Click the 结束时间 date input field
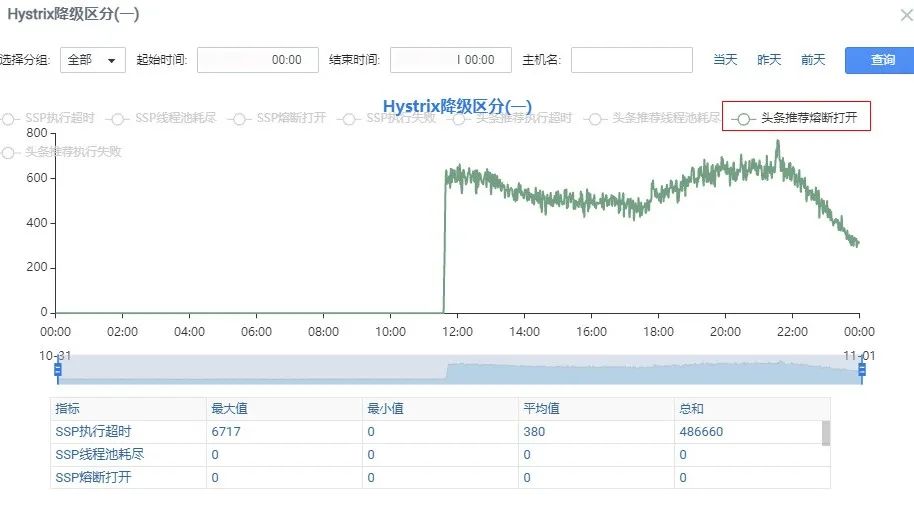Image resolution: width=914 pixels, height=513 pixels. [451, 60]
